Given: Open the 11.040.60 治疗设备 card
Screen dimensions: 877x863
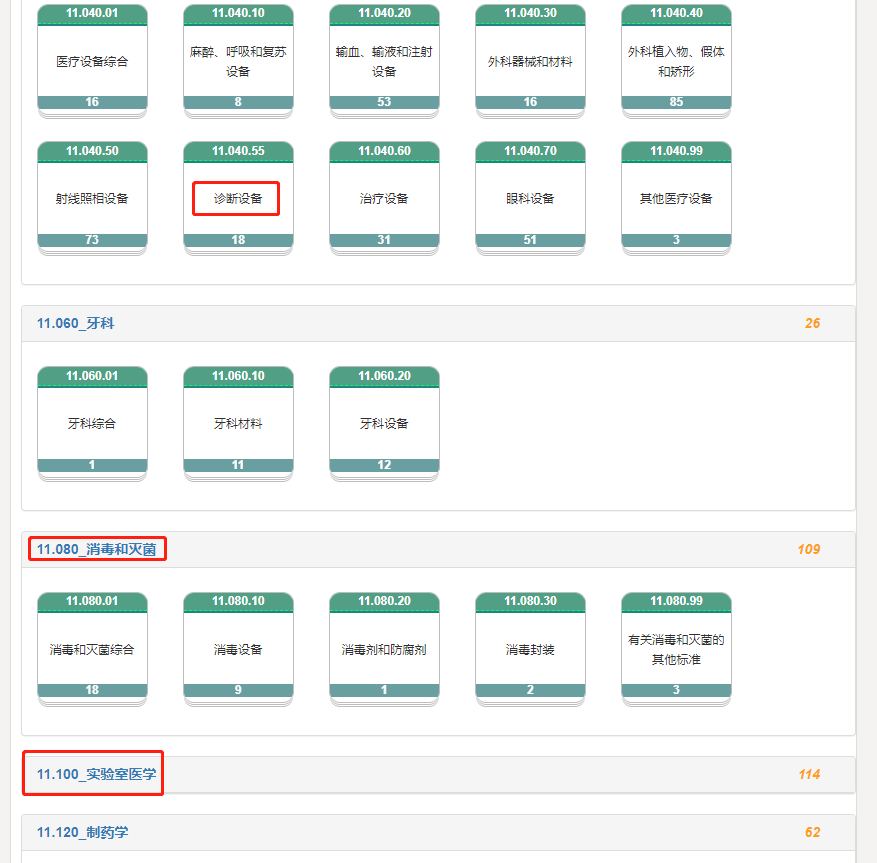Looking at the screenshot, I should point(384,199).
